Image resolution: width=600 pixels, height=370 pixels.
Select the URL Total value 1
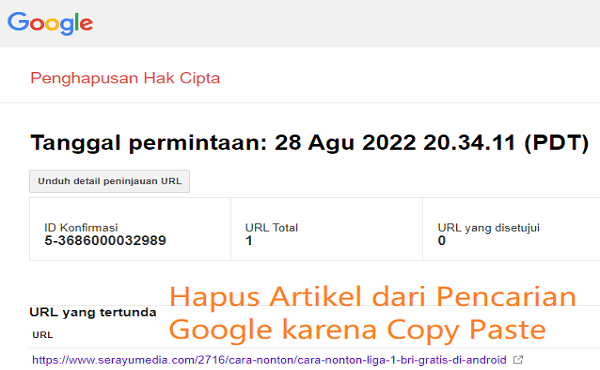(x=249, y=241)
